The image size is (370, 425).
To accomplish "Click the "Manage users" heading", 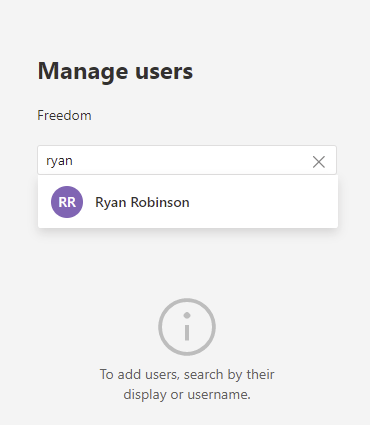I will (x=115, y=71).
